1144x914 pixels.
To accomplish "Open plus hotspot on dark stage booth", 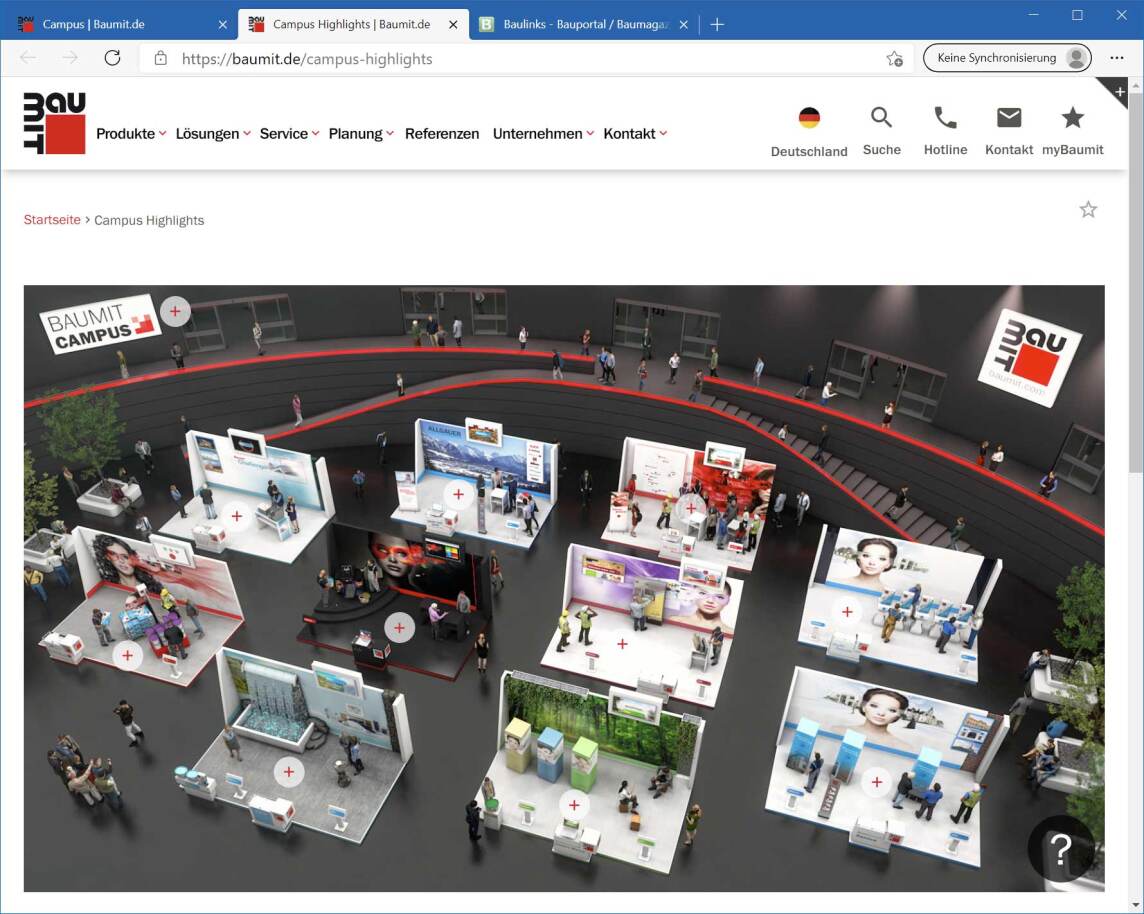I will (x=399, y=627).
